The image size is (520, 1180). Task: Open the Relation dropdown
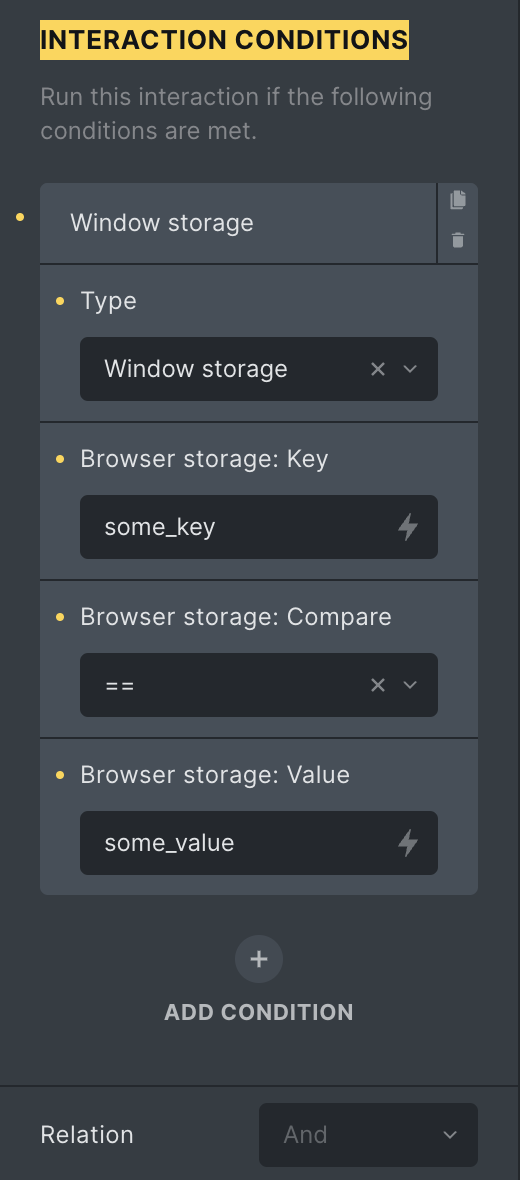(368, 1135)
